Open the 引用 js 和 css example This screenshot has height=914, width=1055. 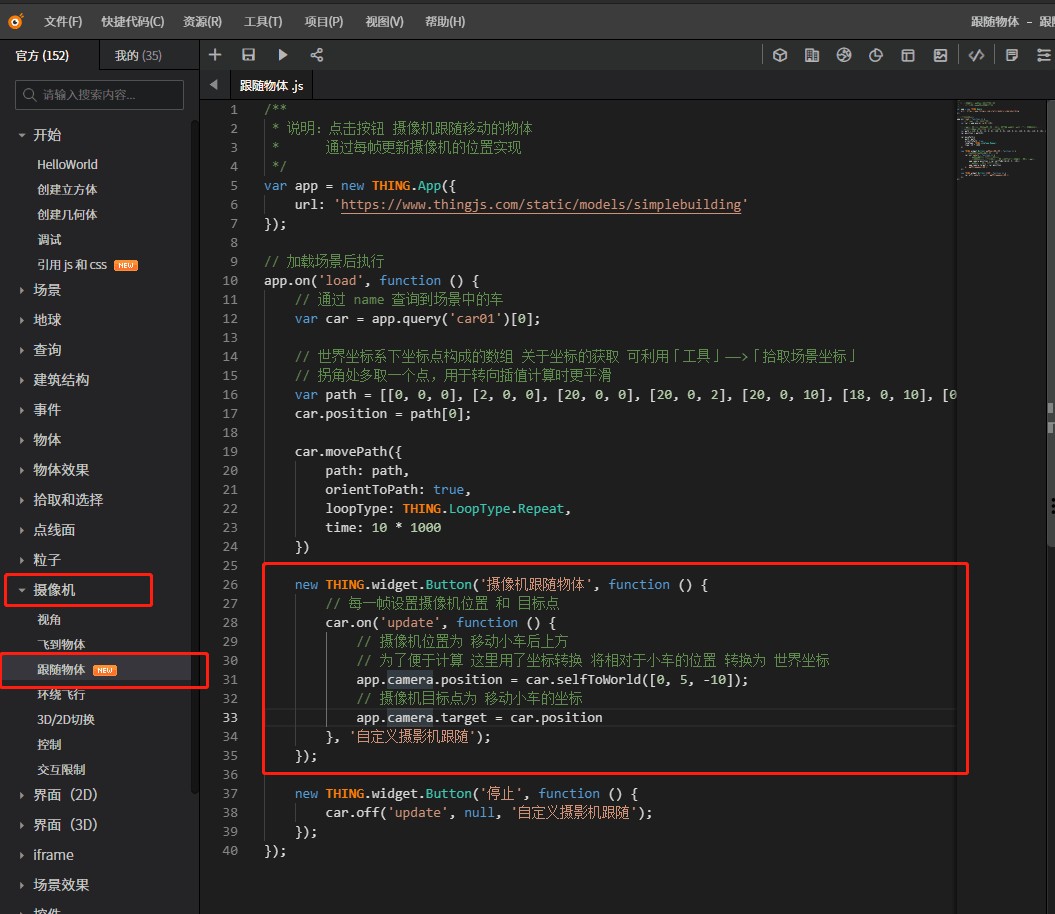pos(72,265)
